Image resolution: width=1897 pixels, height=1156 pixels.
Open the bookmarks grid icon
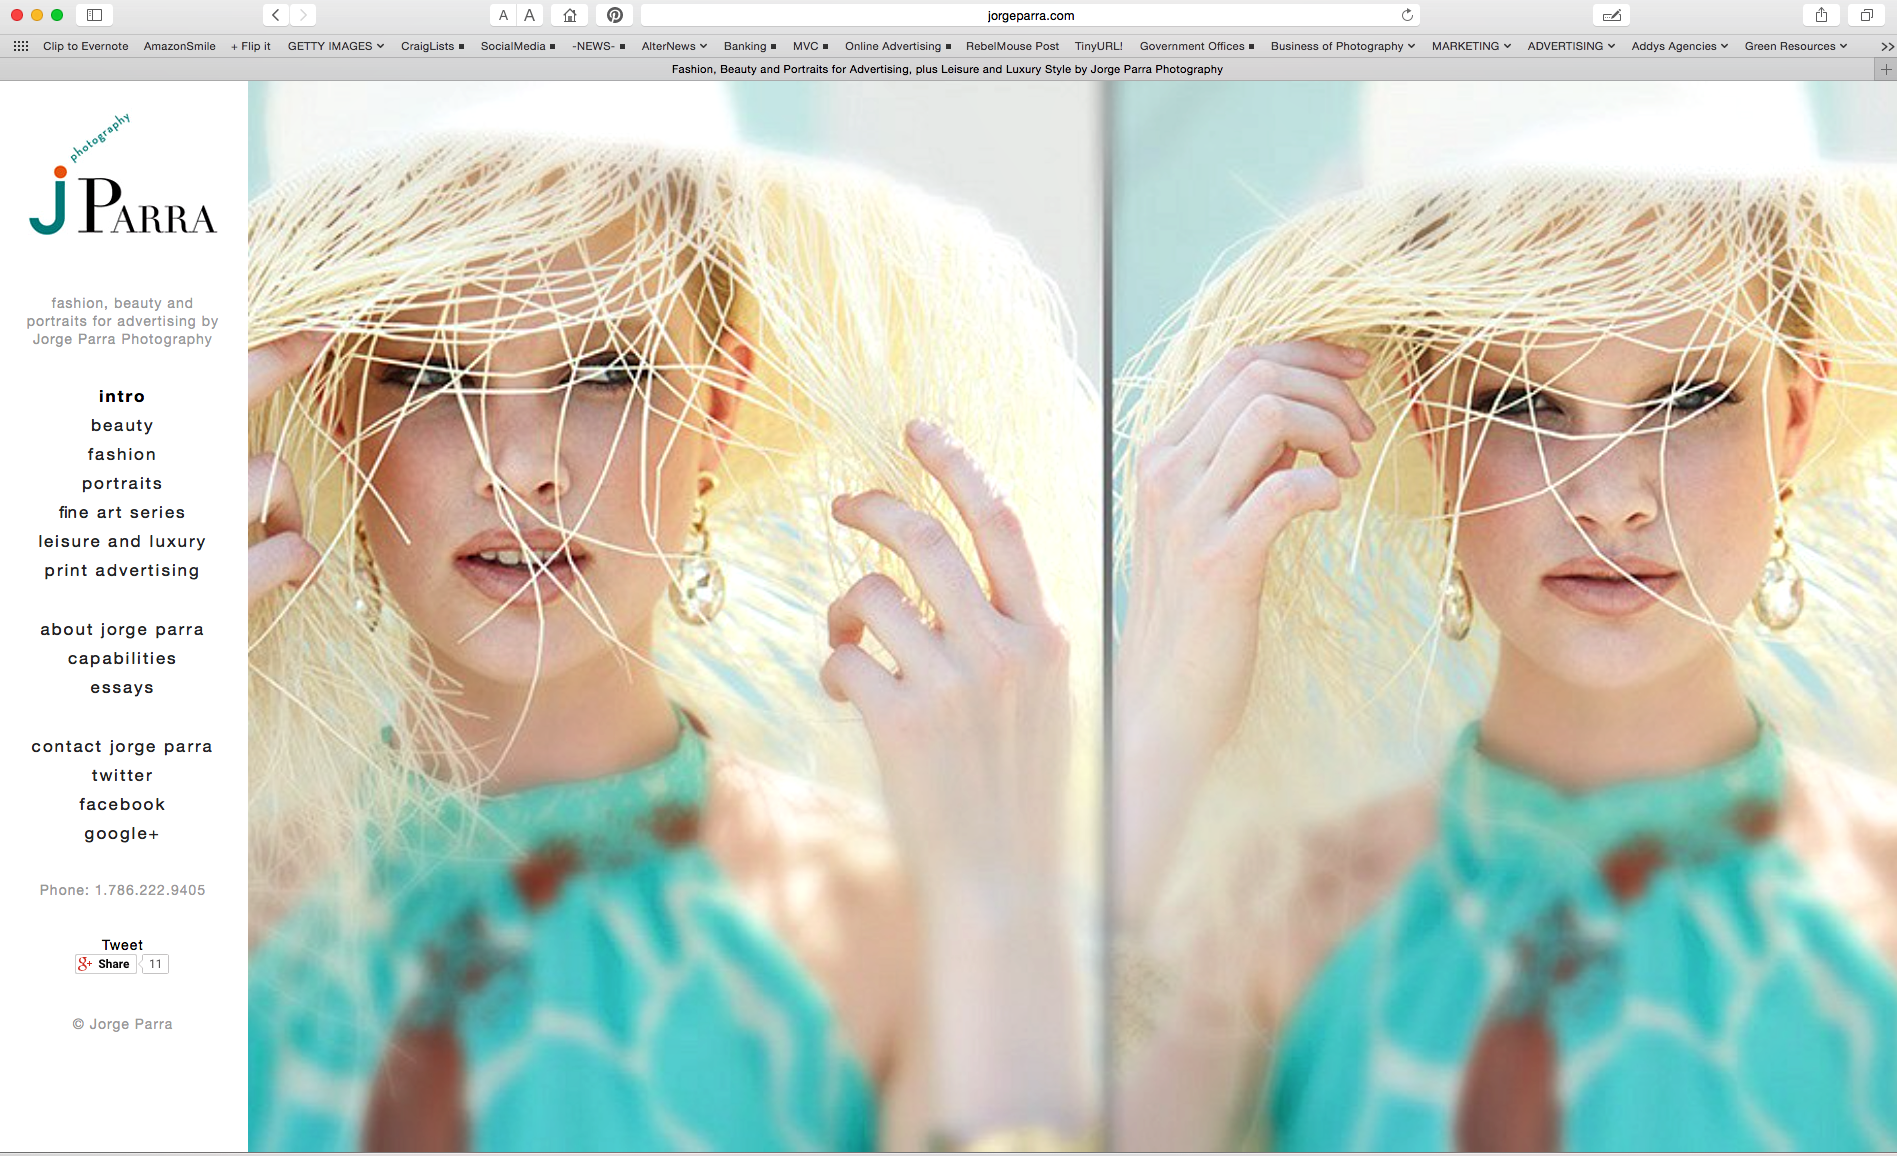tap(21, 46)
